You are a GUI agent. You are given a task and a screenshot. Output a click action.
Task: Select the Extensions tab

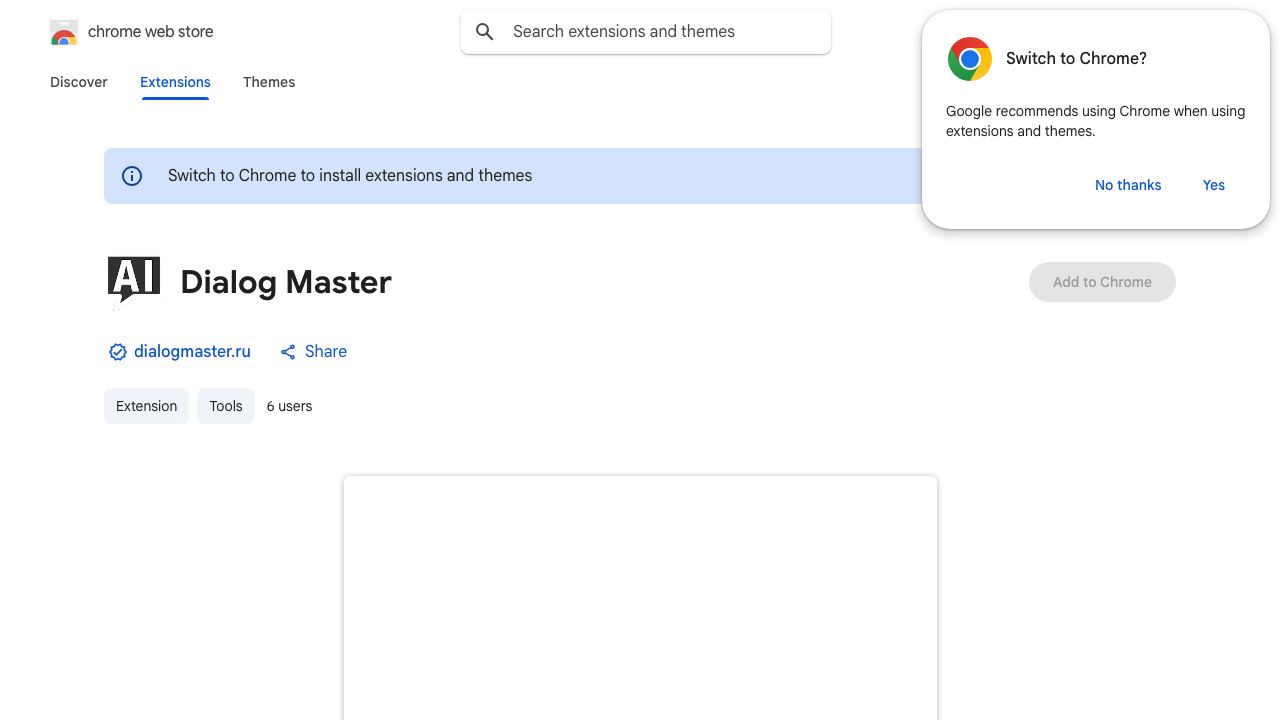(175, 82)
